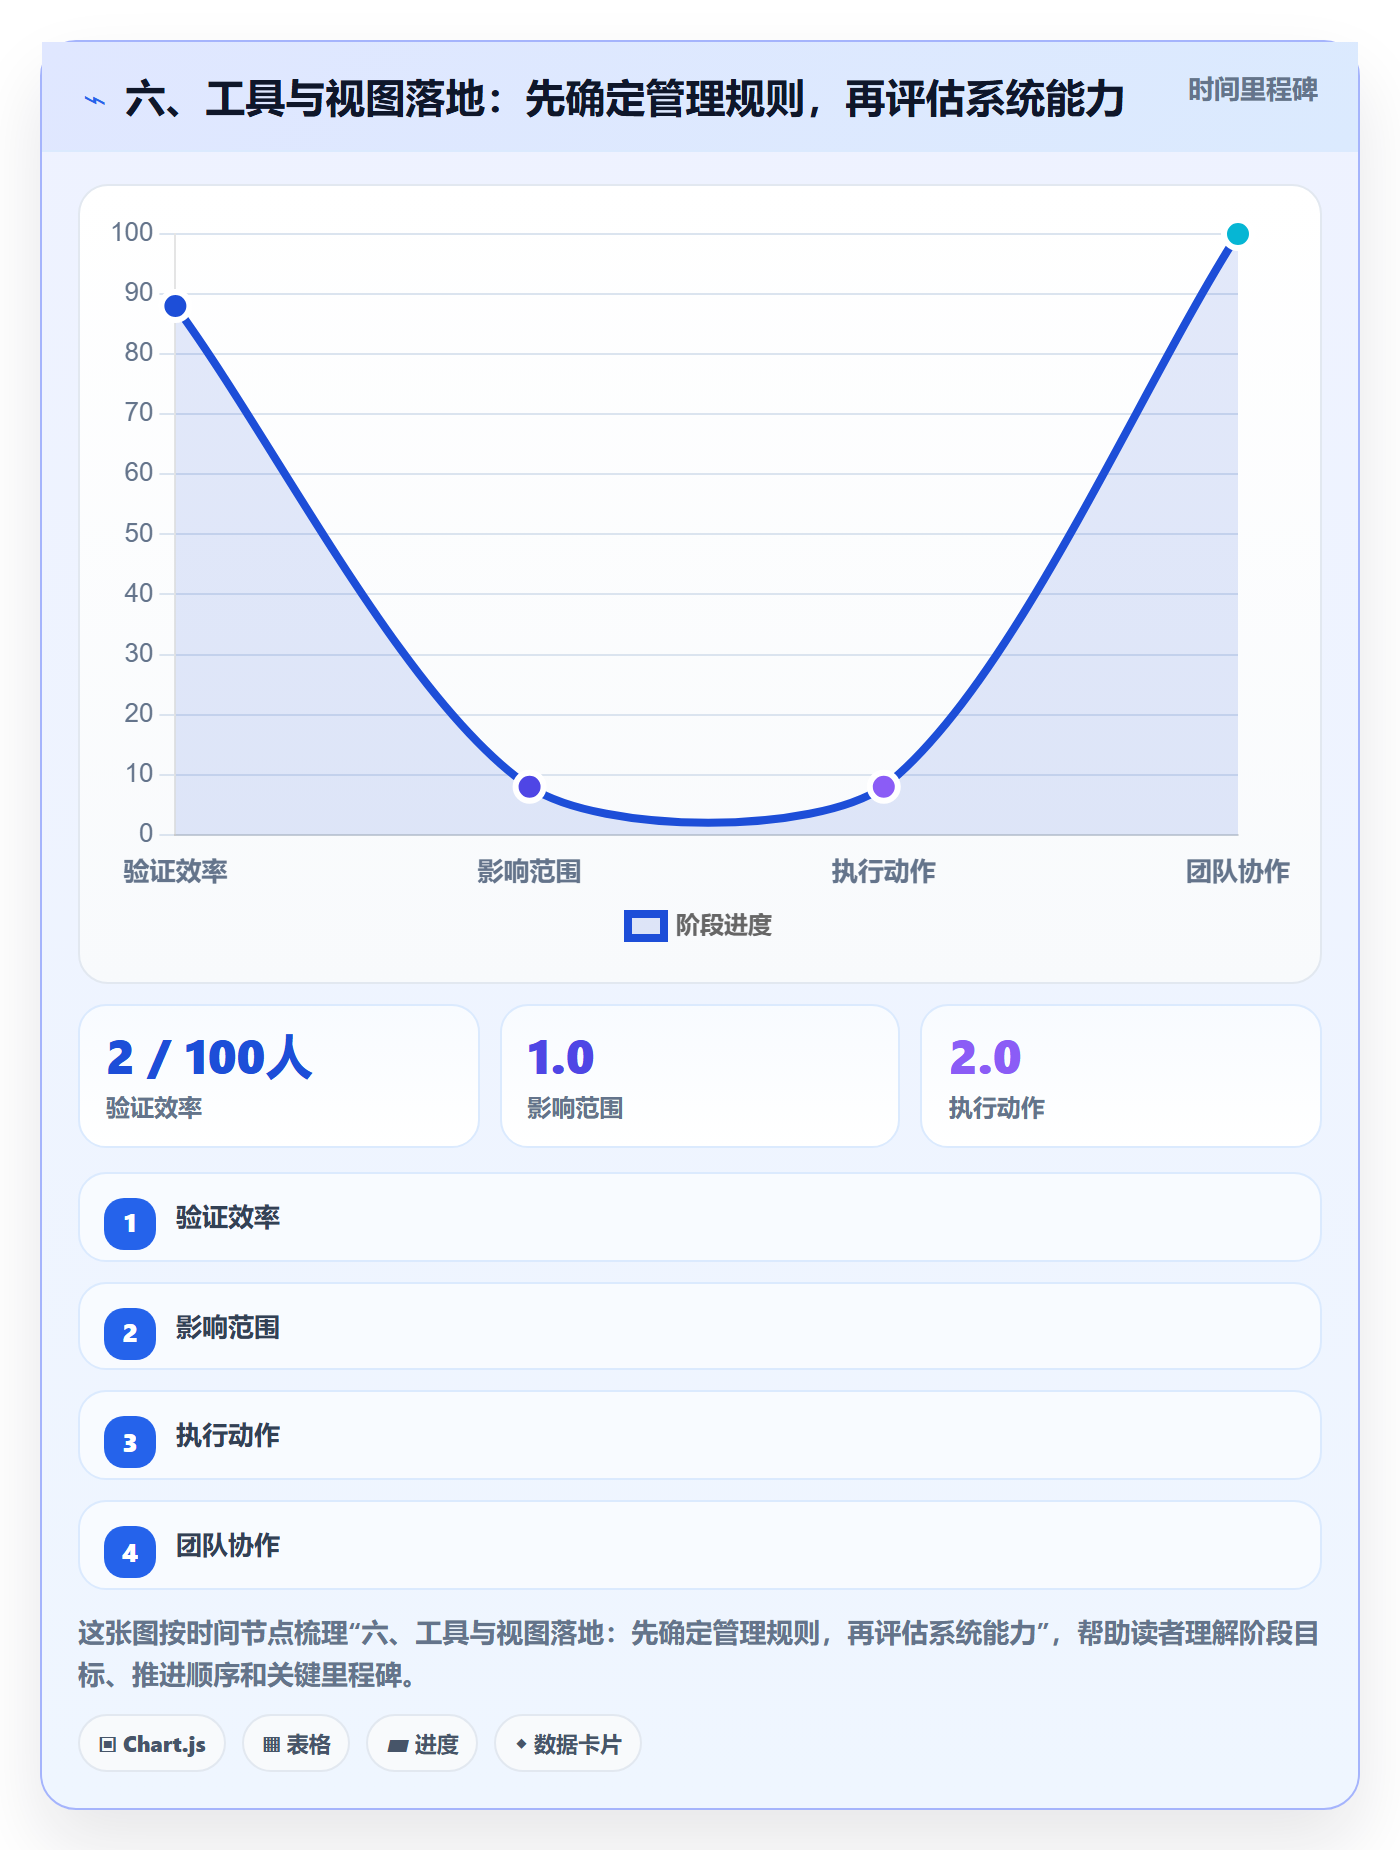The image size is (1400, 1850).
Task: Select the 验证效率 data point on the chart
Action: tap(175, 306)
